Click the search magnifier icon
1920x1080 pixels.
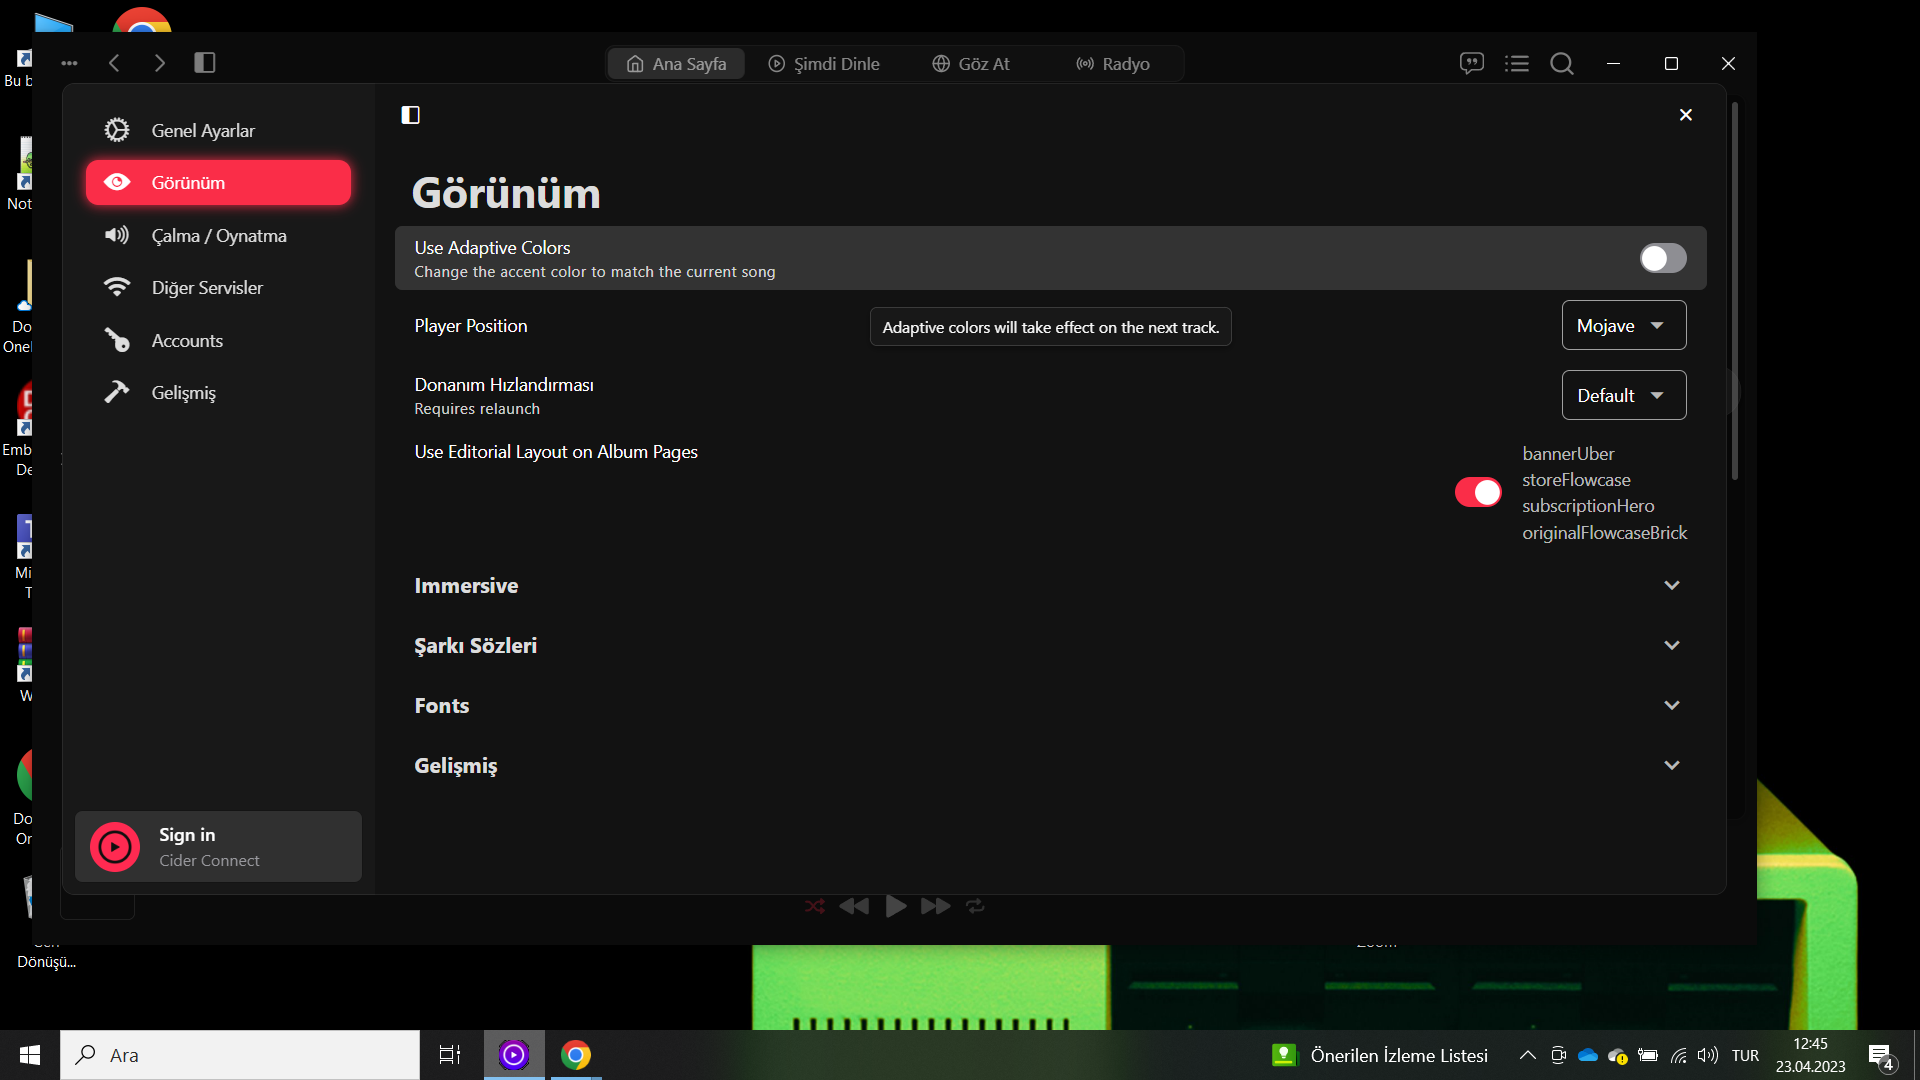tap(1562, 63)
